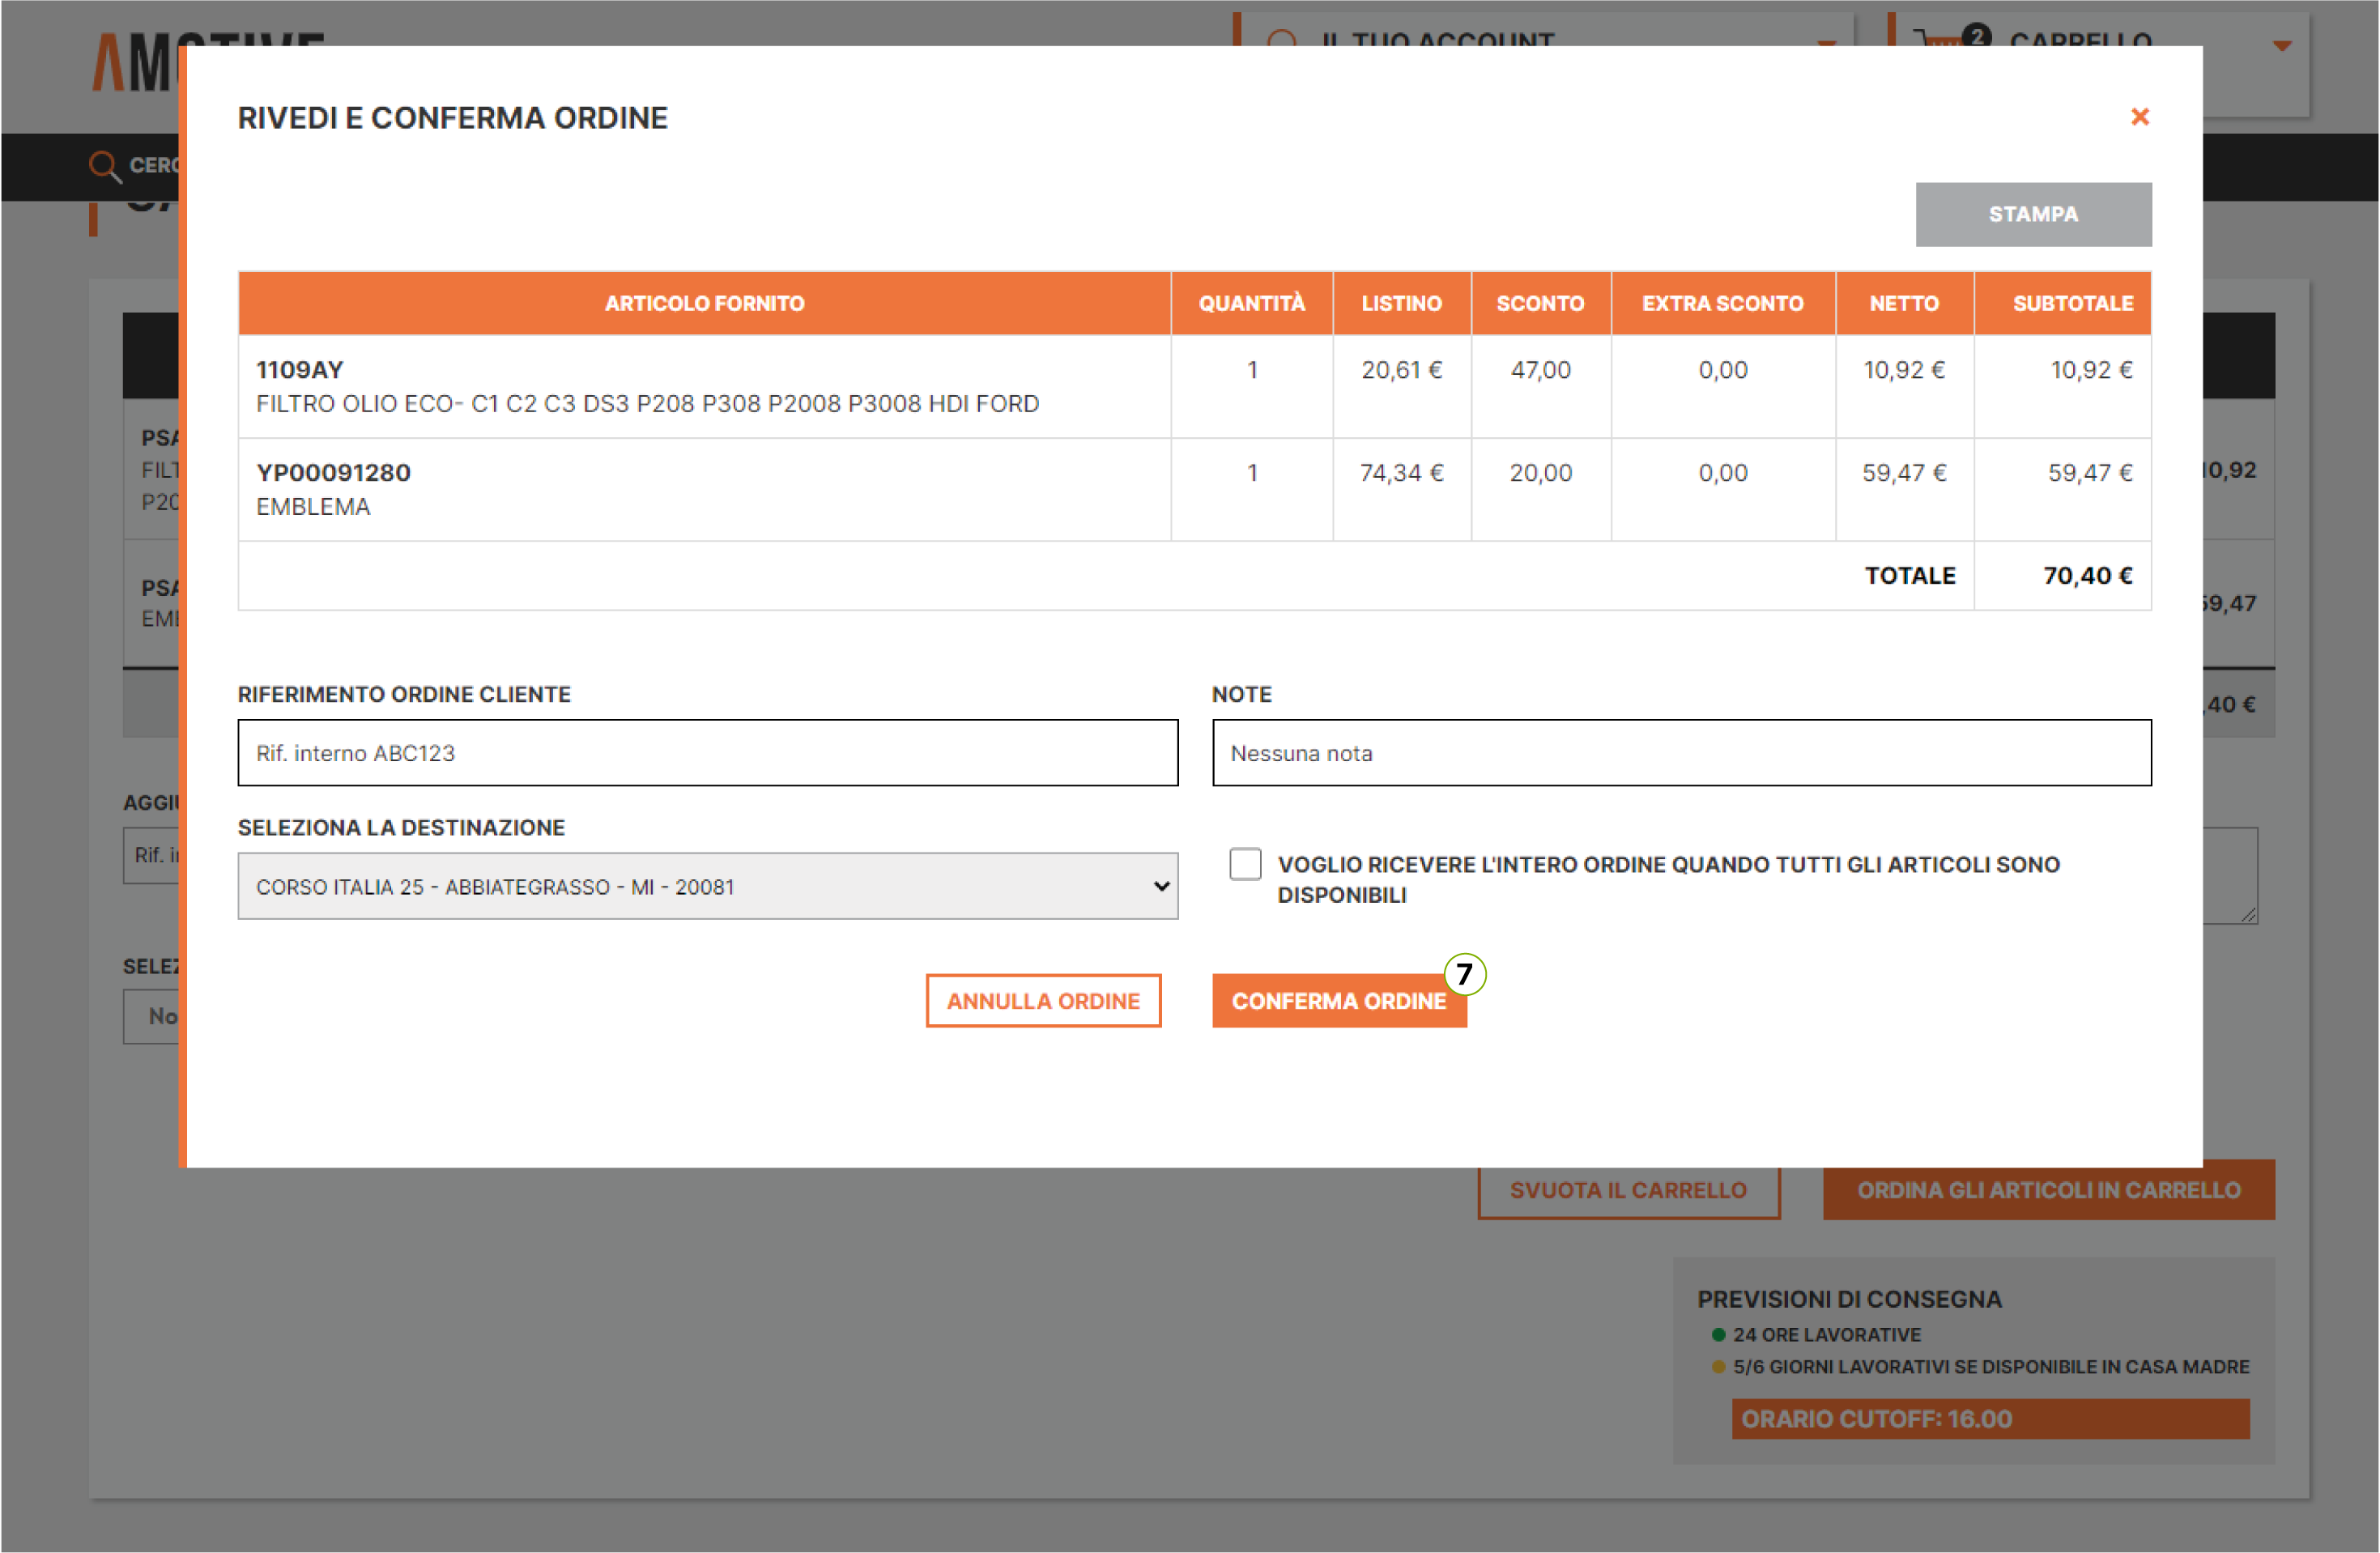The image size is (2380, 1553).
Task: Select article YP00091280 Emblema row
Action: point(333,473)
